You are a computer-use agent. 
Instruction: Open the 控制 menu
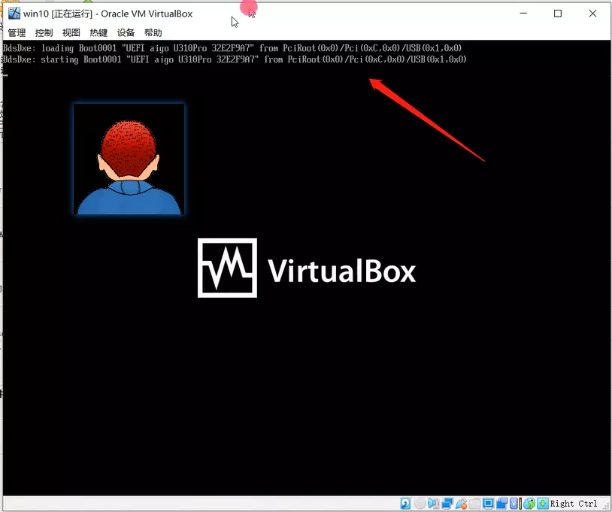(44, 33)
